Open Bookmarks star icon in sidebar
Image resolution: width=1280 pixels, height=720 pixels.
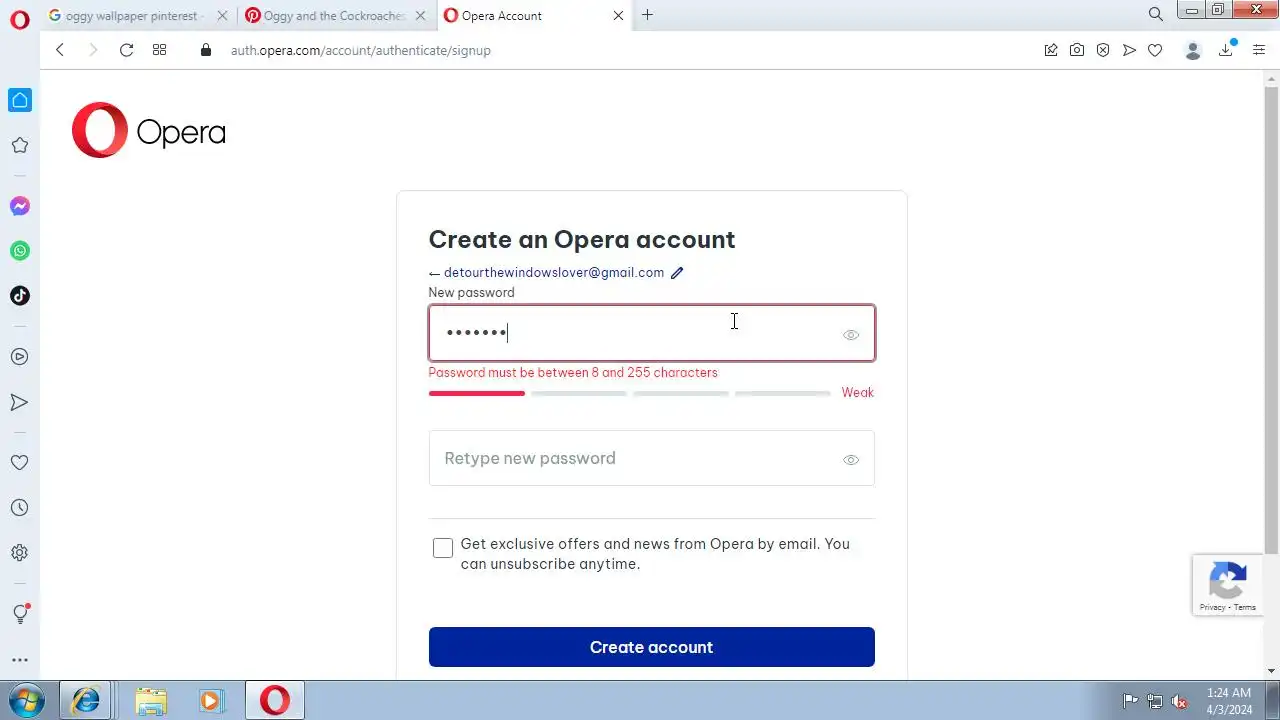click(19, 145)
